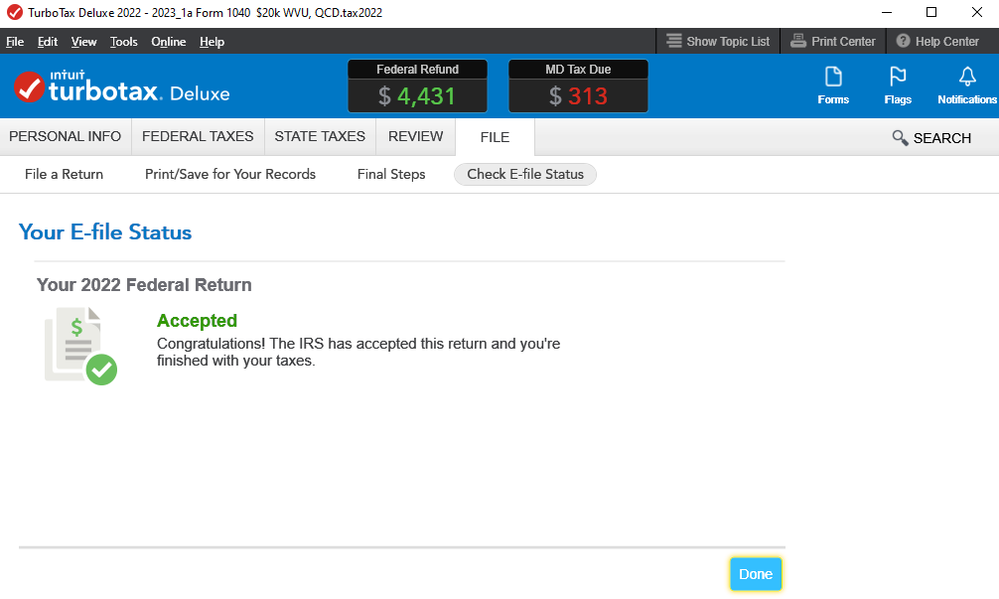This screenshot has width=999, height=599.
Task: Click the Your E-file Status heading
Action: 105,232
